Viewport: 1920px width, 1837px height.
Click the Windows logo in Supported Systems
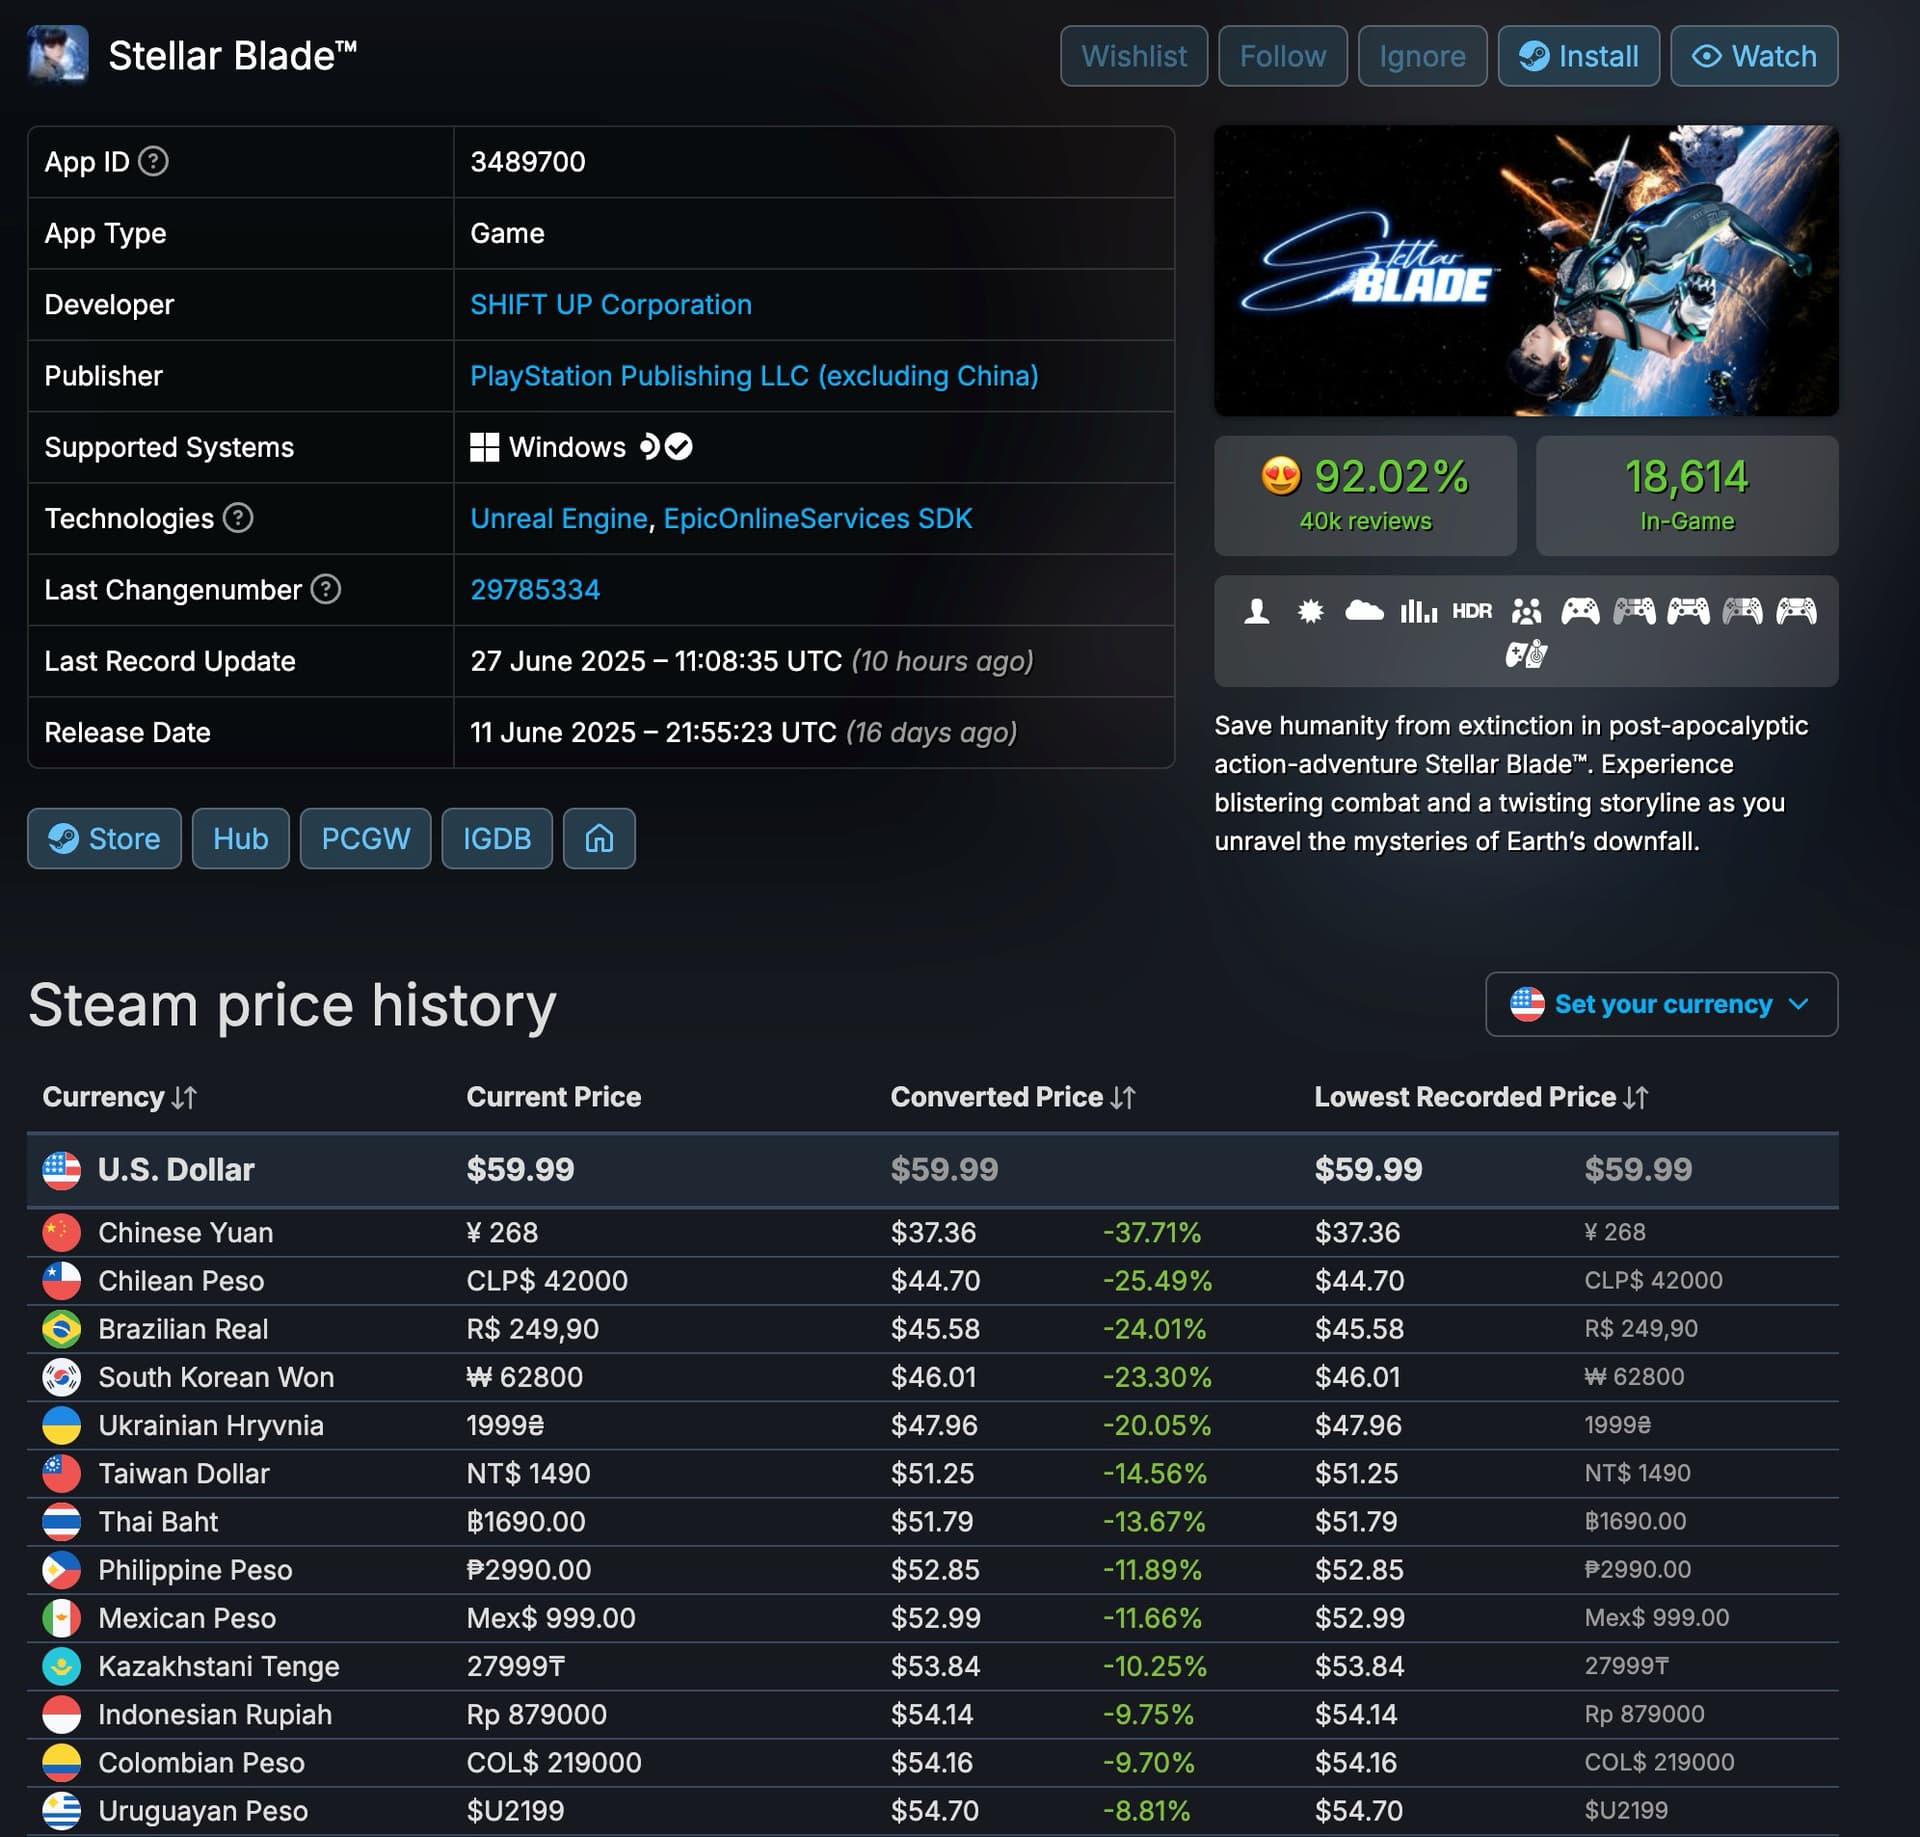pos(484,447)
